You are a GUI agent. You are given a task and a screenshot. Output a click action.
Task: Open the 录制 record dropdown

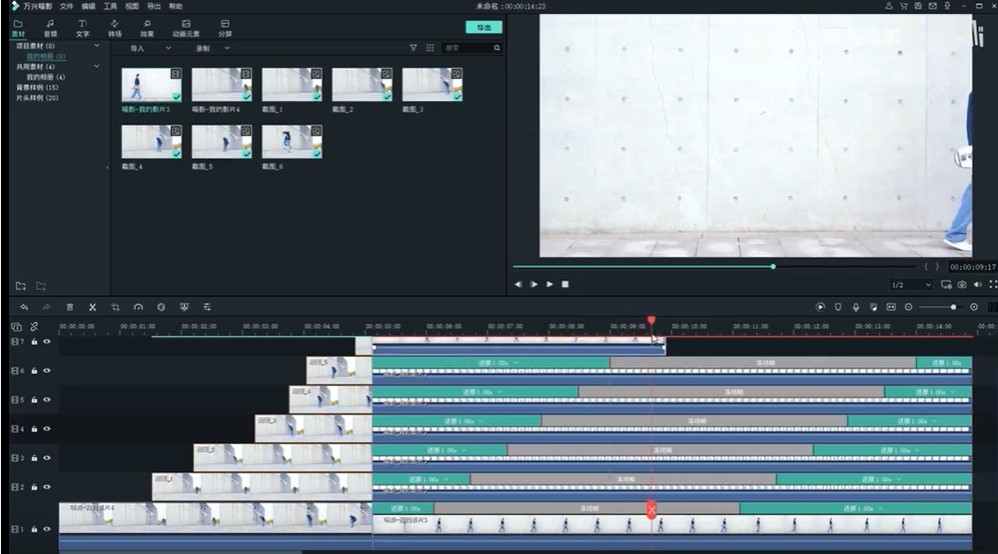tap(213, 48)
